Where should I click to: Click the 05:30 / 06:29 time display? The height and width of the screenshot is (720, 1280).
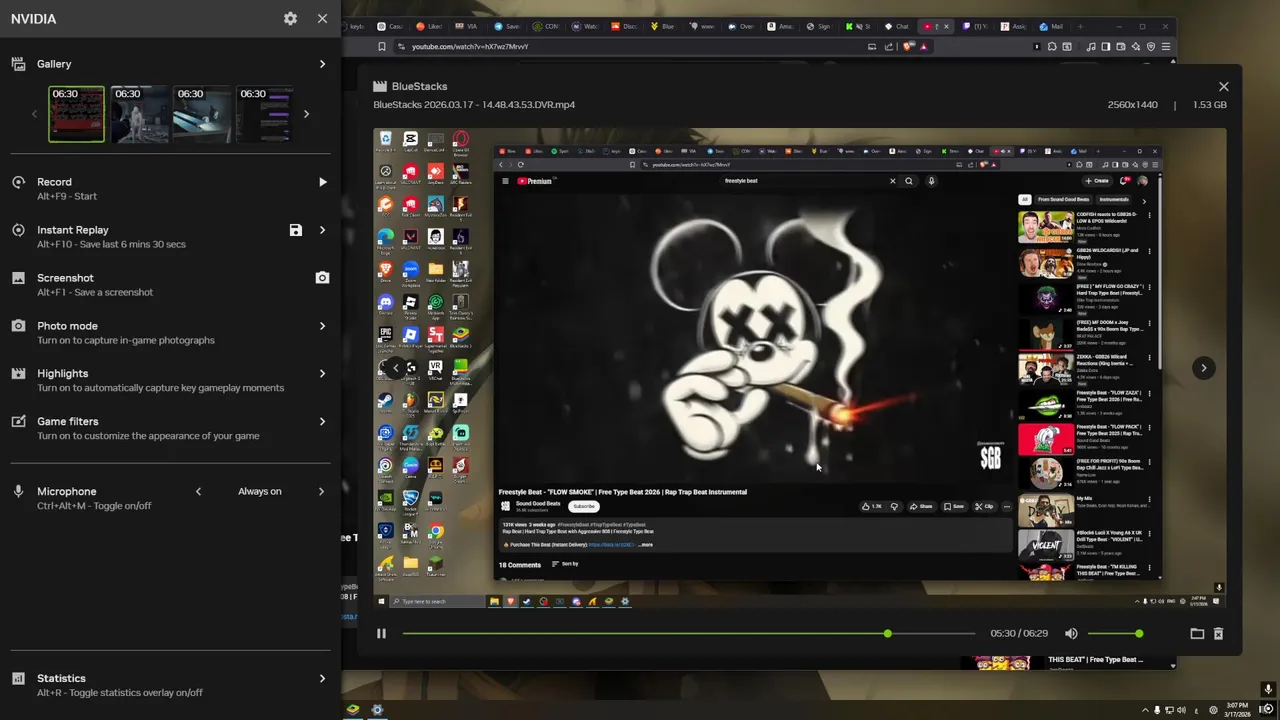tap(1018, 633)
